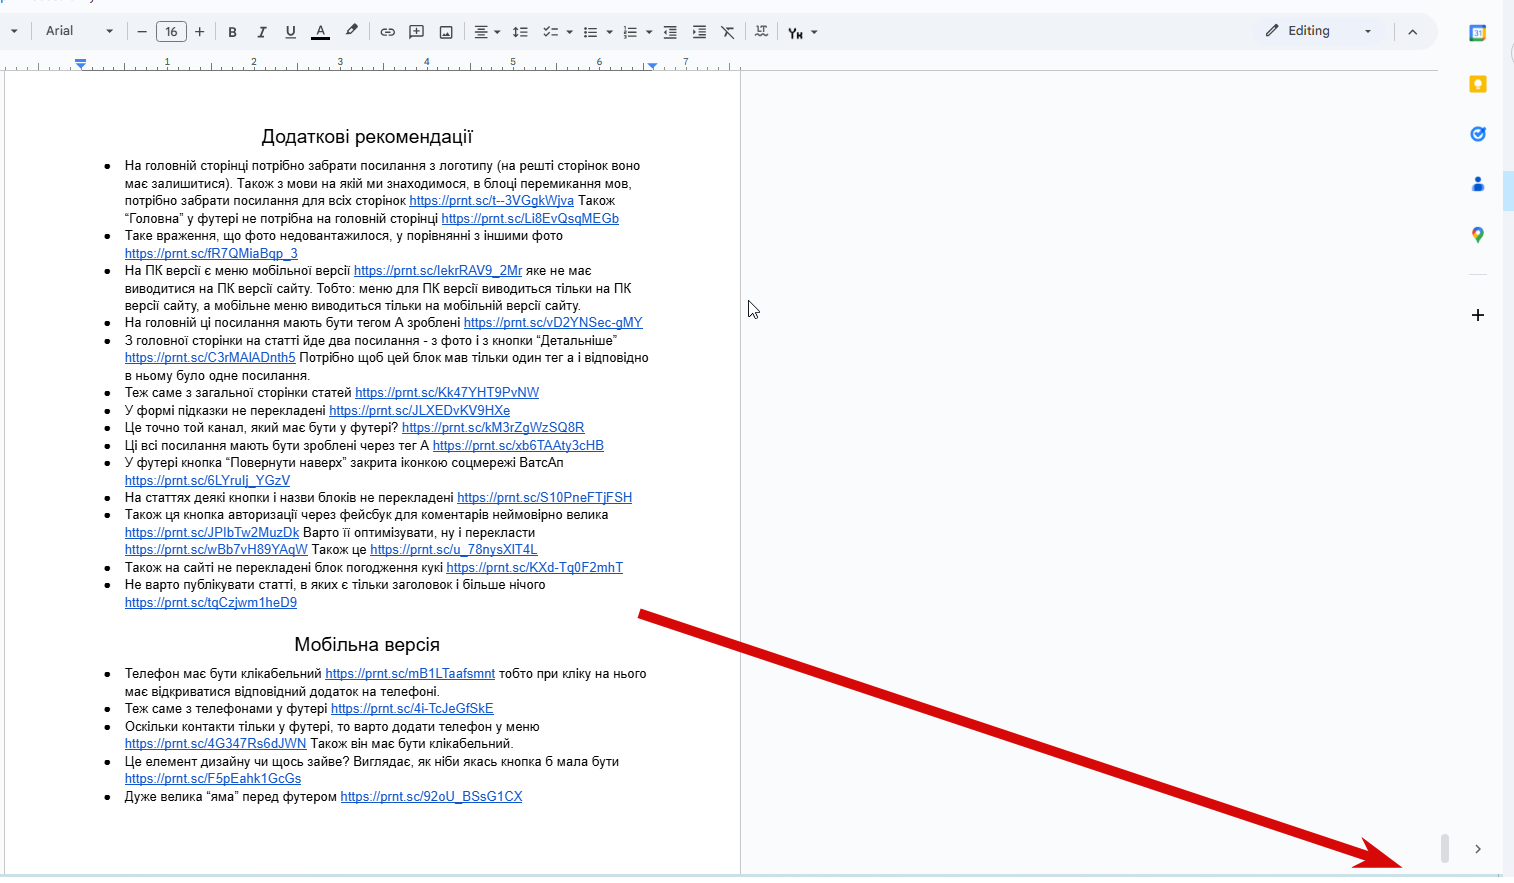Toggle underline formatting
The image size is (1514, 883).
click(291, 32)
